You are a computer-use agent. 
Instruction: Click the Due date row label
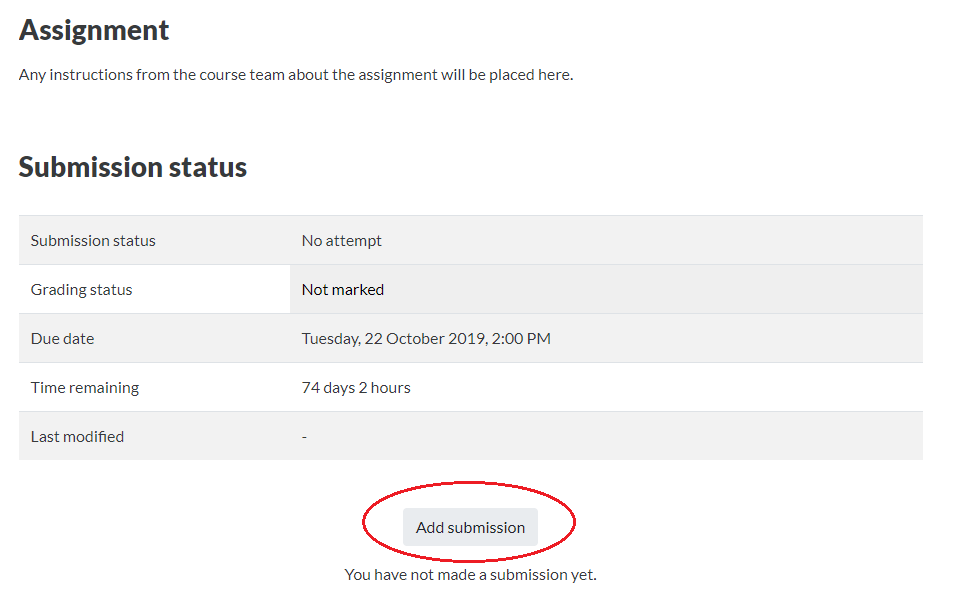[x=63, y=338]
